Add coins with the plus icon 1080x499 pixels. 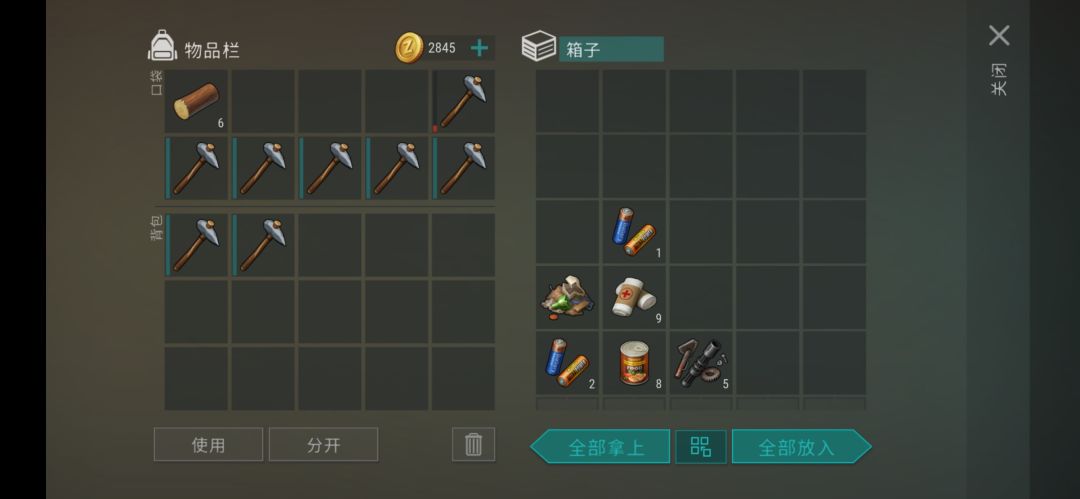point(479,48)
